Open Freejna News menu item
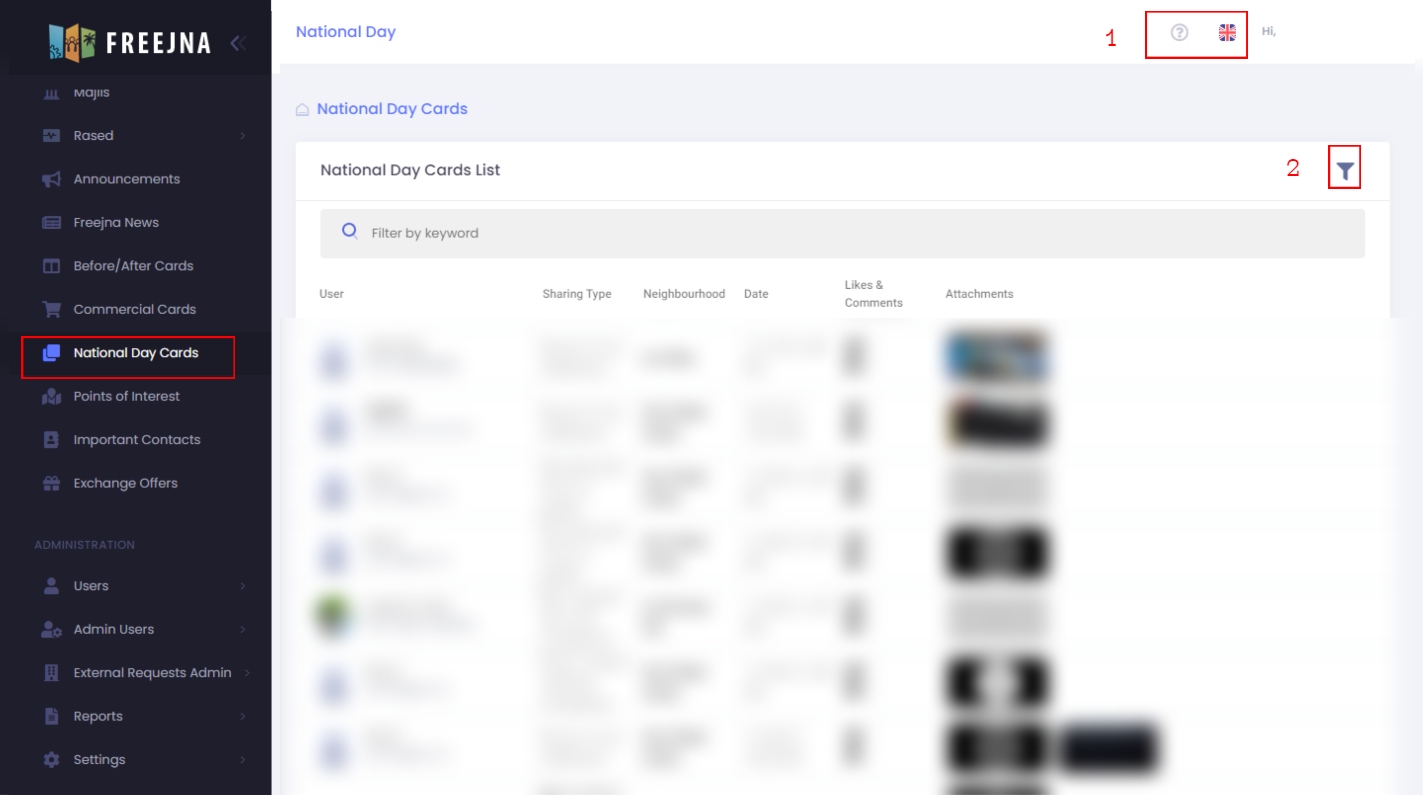 (116, 223)
